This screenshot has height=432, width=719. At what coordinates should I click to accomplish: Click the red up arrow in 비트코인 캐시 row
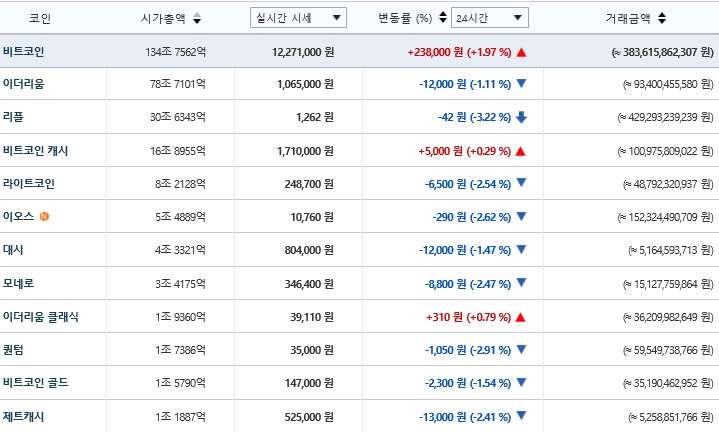tap(520, 151)
